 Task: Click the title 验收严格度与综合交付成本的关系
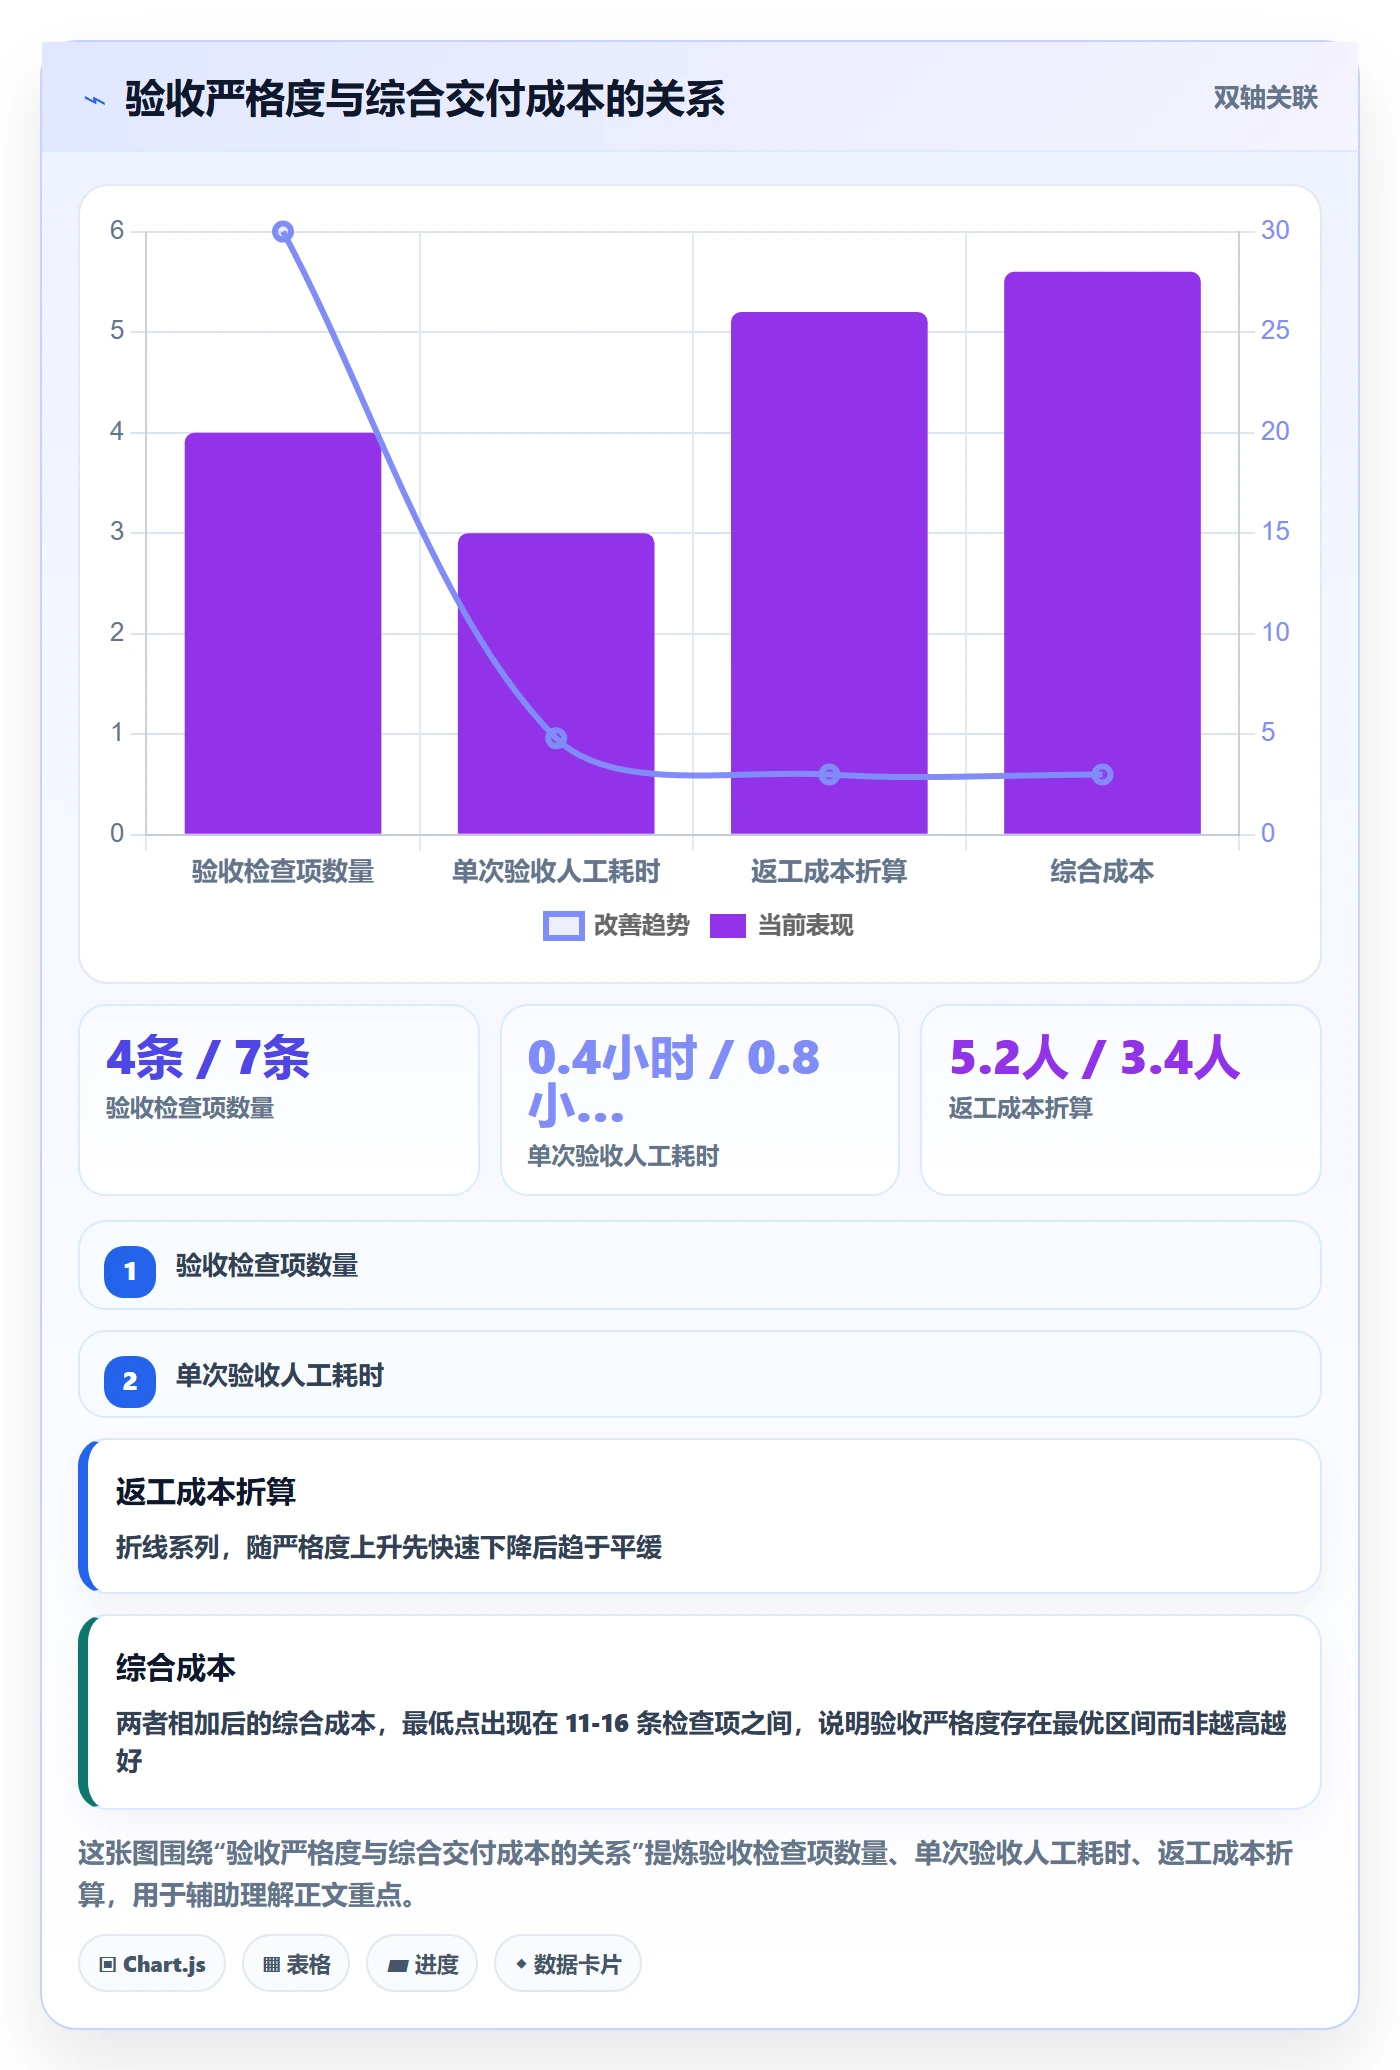coord(425,99)
